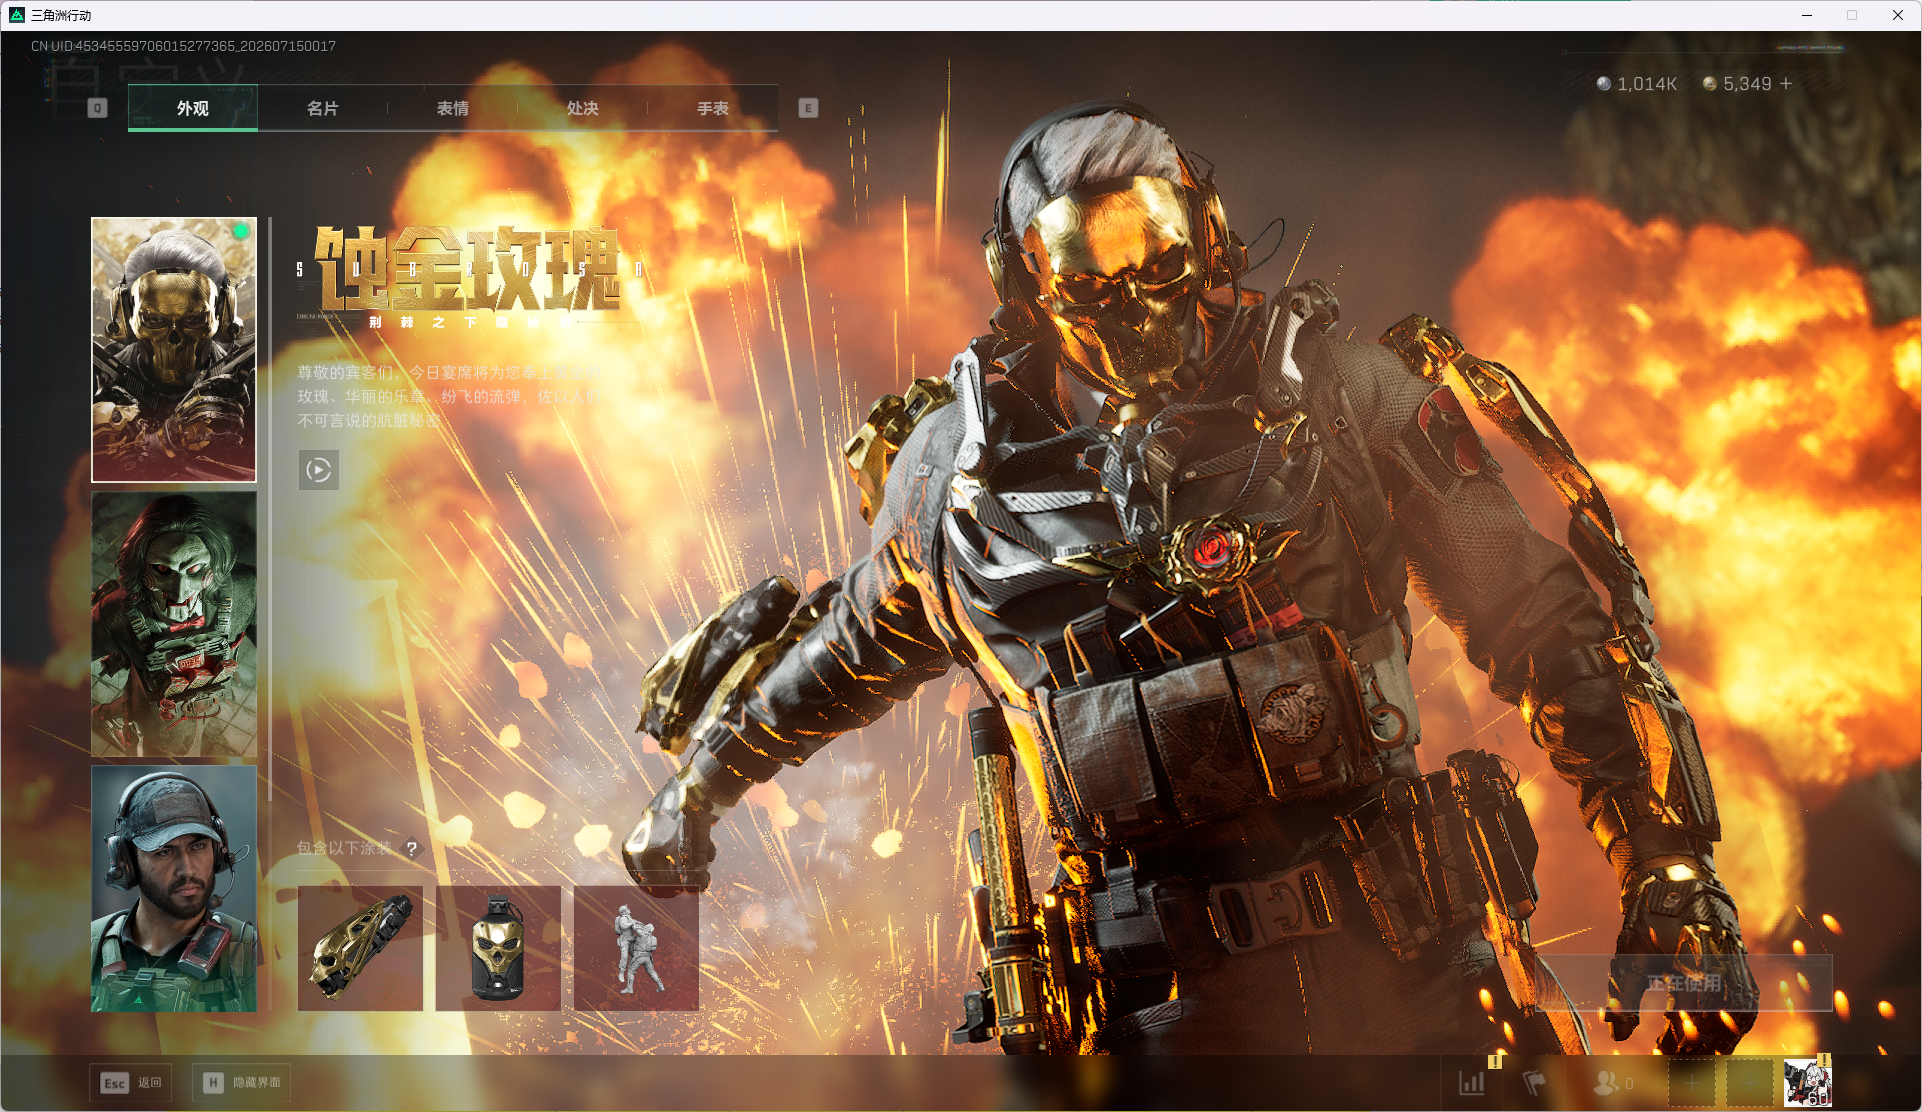Open the help icon beside 包含以下涂装
The width and height of the screenshot is (1922, 1112).
click(411, 848)
